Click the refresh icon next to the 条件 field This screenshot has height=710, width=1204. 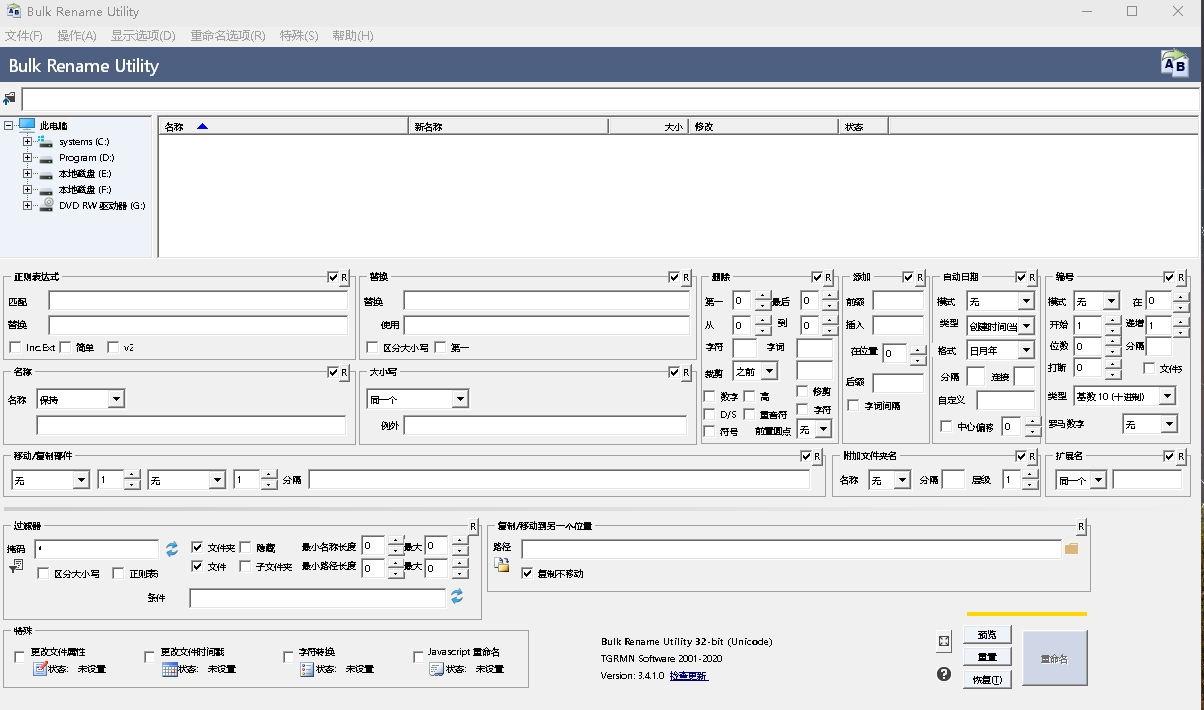pyautogui.click(x=457, y=596)
